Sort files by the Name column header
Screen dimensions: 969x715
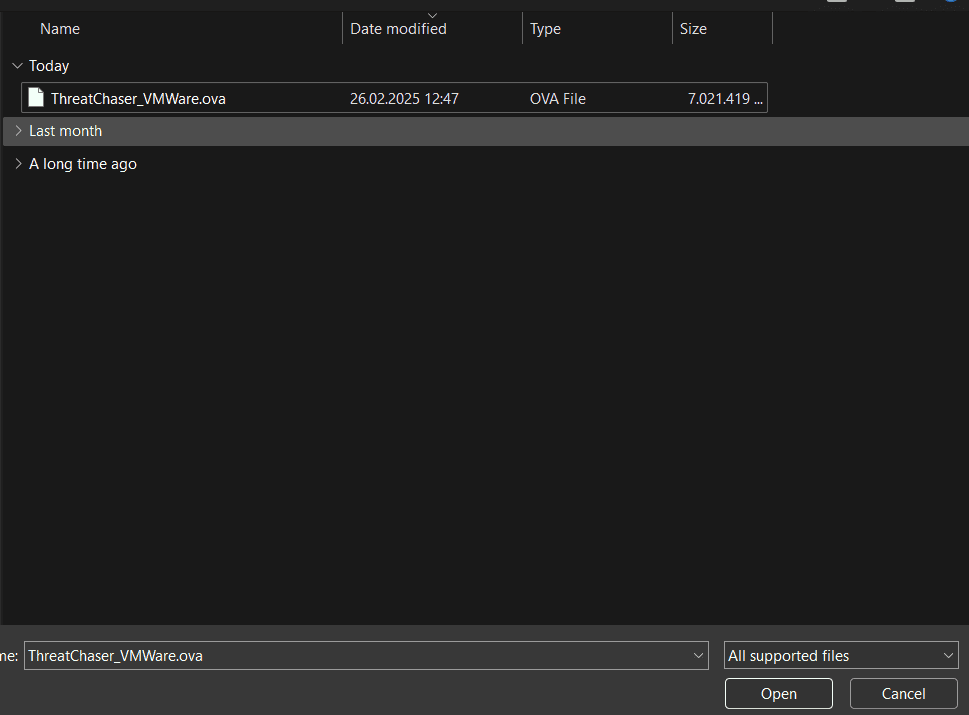pyautogui.click(x=60, y=29)
